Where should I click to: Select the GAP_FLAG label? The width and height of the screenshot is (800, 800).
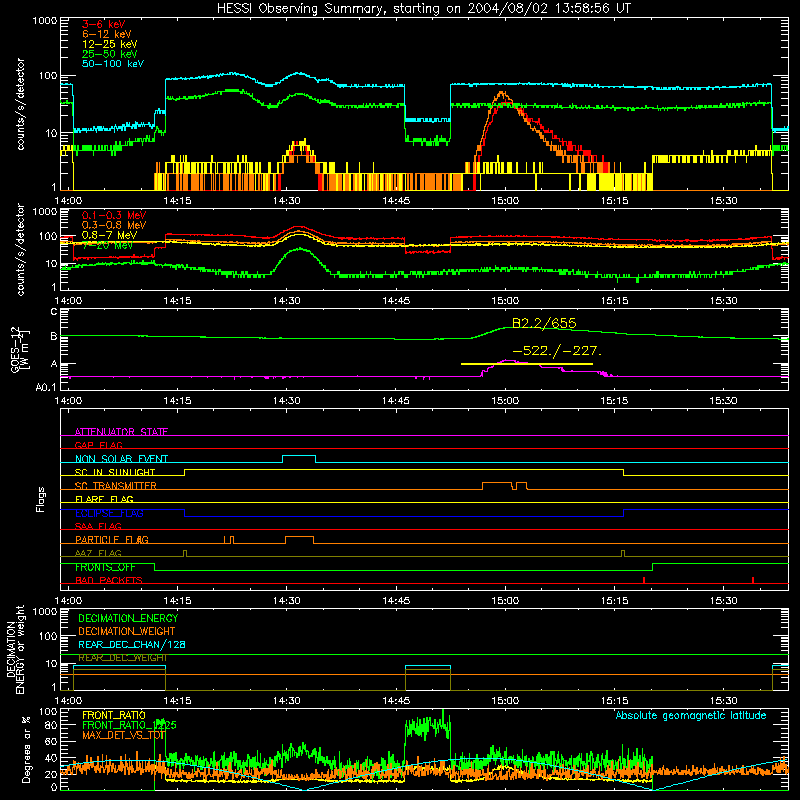[x=98, y=445]
